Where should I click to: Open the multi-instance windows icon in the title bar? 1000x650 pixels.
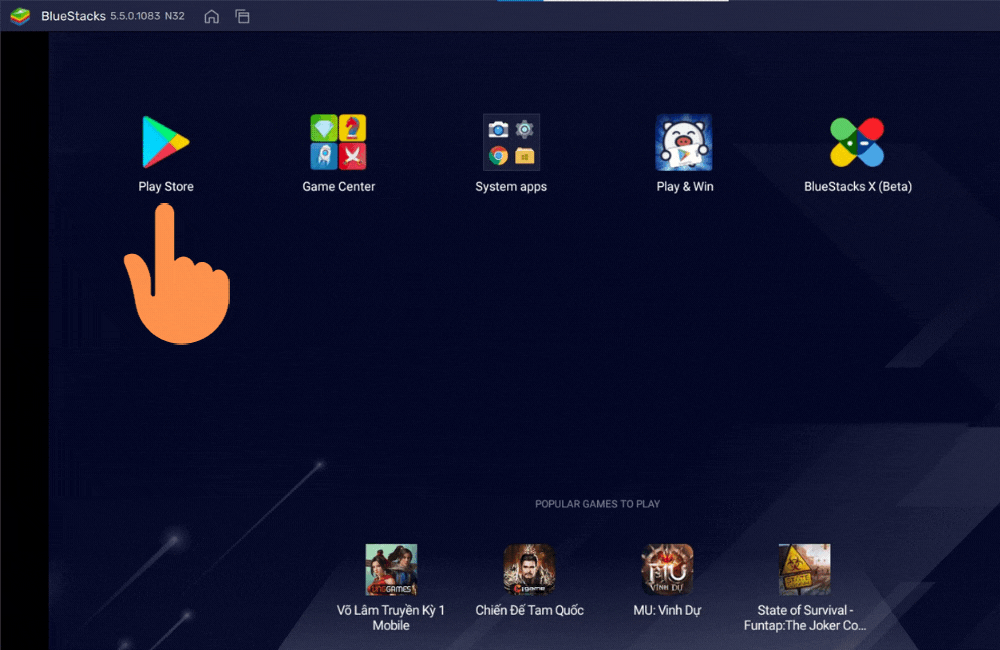242,17
